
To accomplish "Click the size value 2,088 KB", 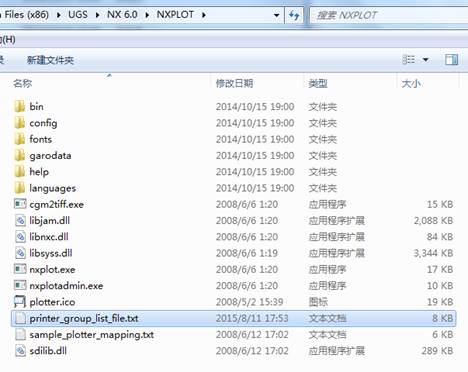I will [433, 220].
